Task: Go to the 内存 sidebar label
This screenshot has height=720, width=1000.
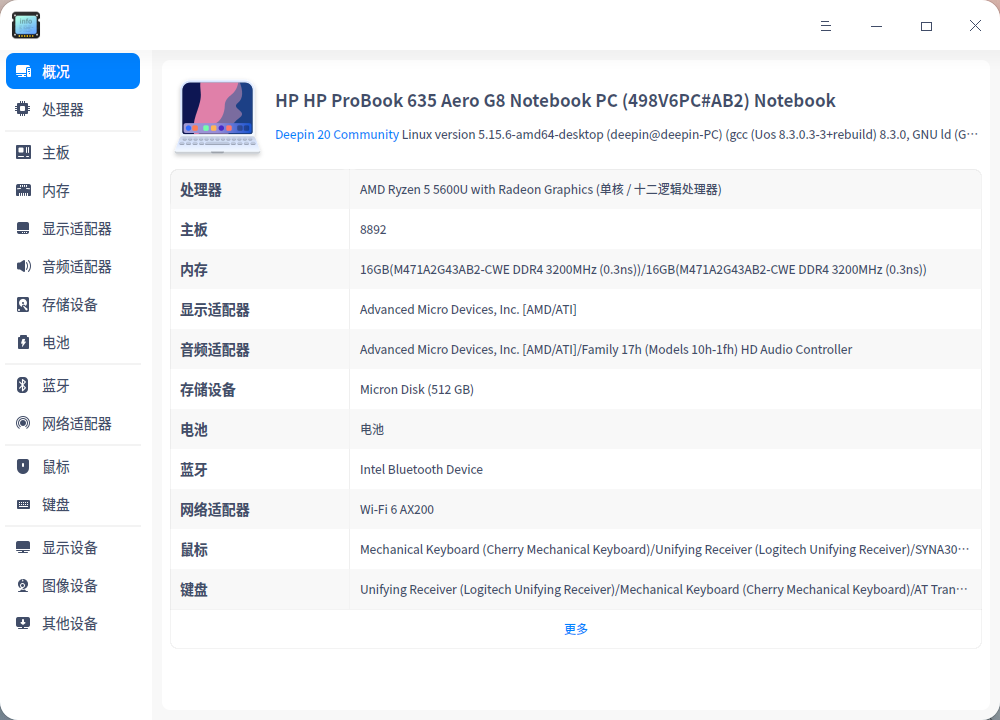Action: click(55, 191)
